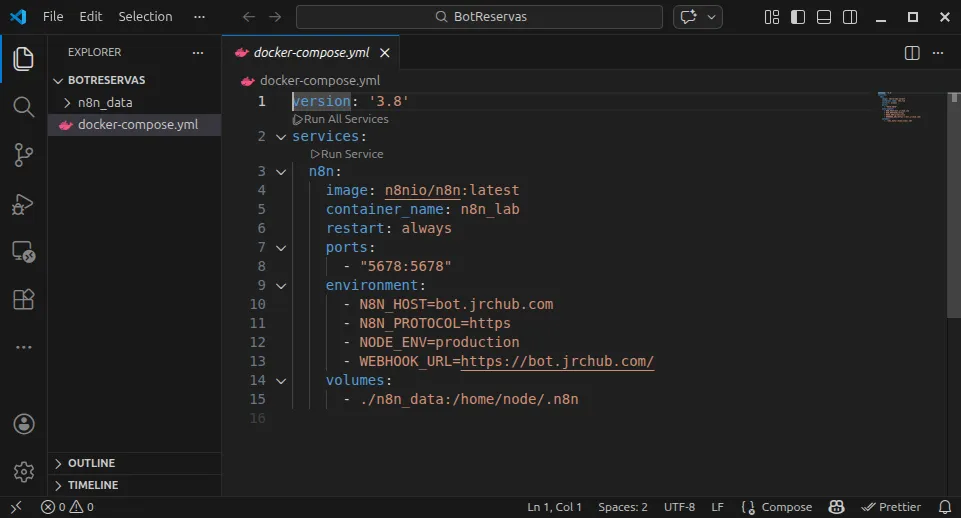961x518 pixels.
Task: Fold the ports block
Action: pyautogui.click(x=281, y=248)
